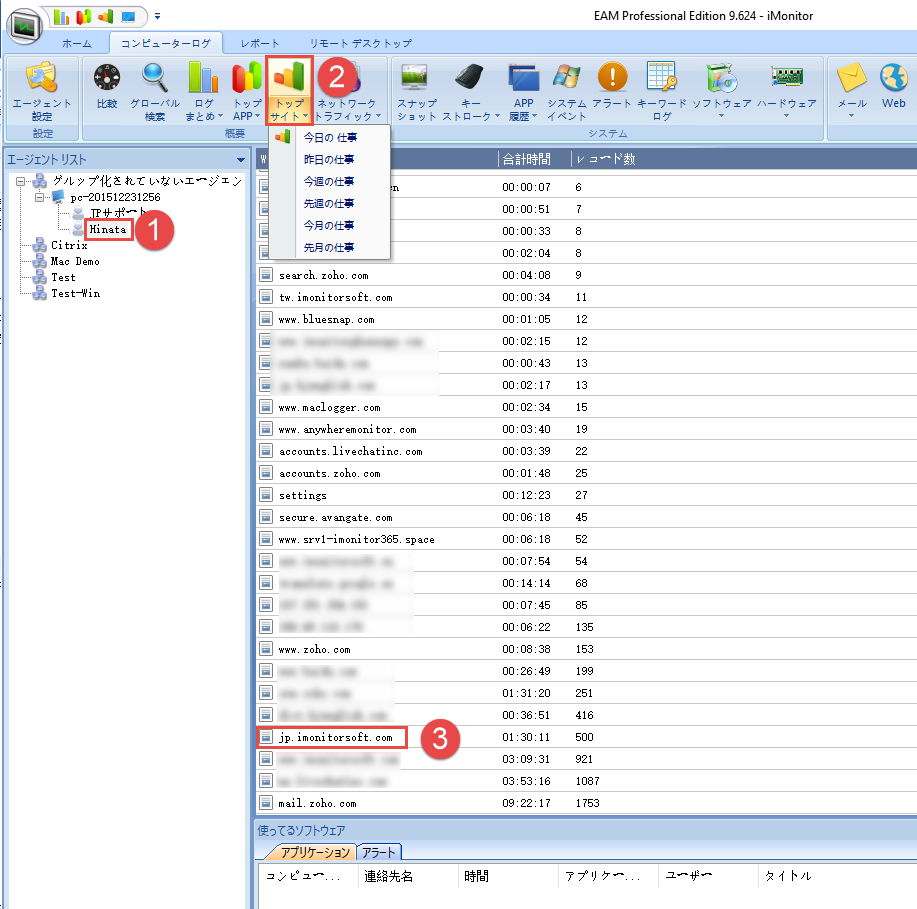Select the Hinata agent in the tree

pos(108,229)
